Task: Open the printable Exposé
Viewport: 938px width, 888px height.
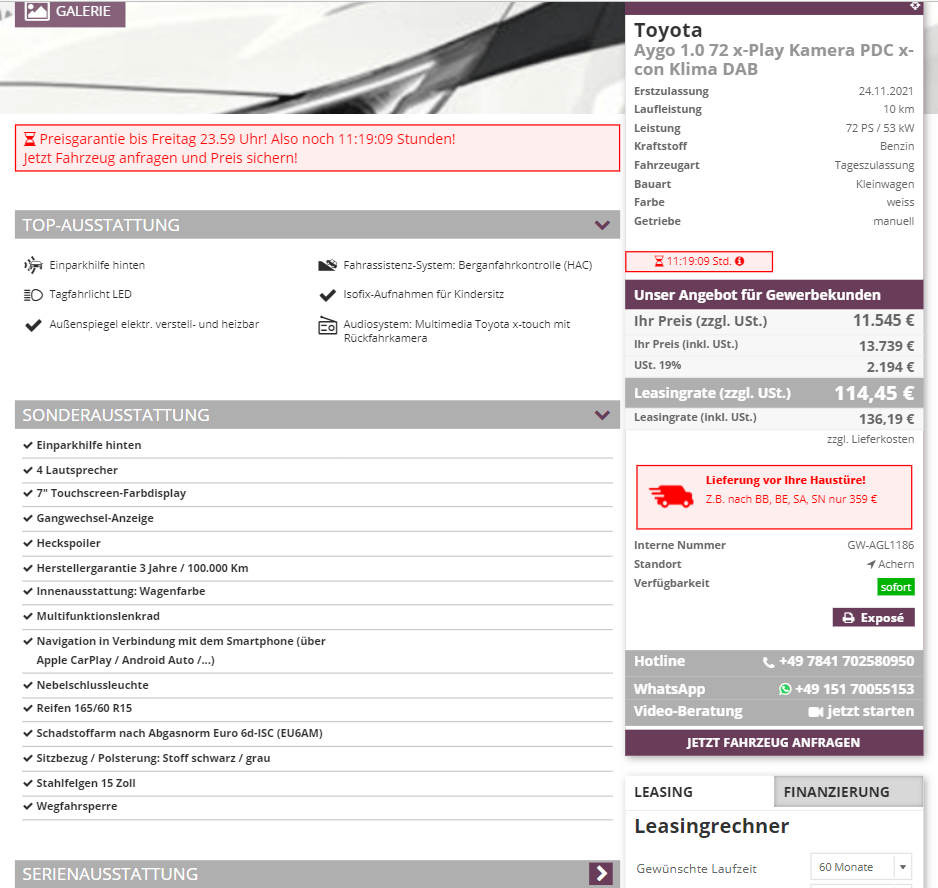Action: click(x=873, y=618)
